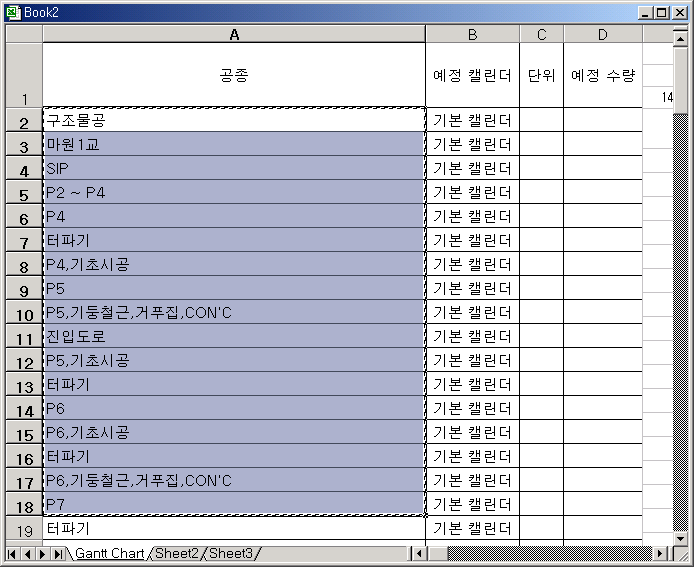
Task: Maximize the Book2 workbook window
Action: (660, 13)
